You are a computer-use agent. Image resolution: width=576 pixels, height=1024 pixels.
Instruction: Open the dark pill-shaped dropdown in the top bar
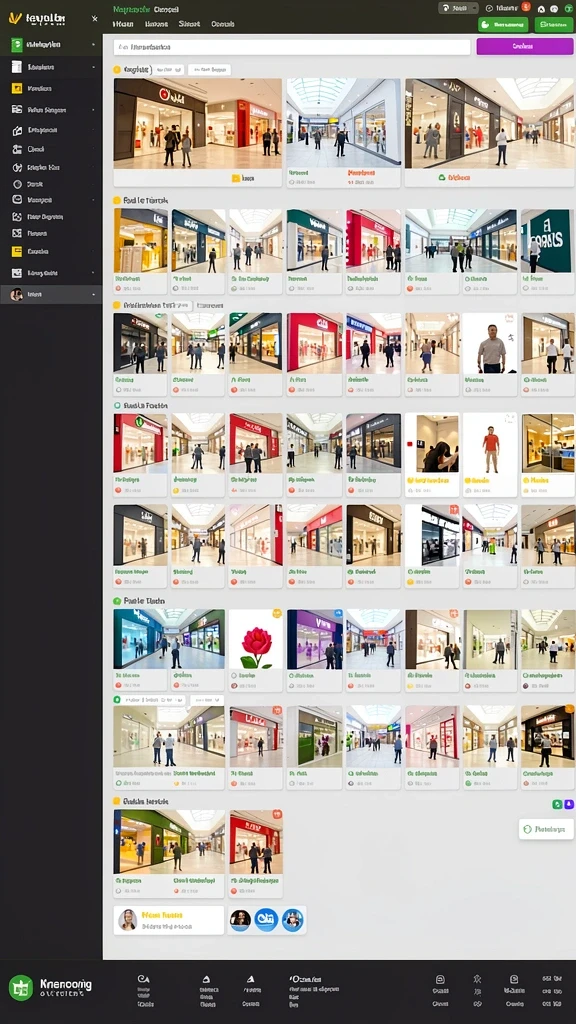point(458,8)
